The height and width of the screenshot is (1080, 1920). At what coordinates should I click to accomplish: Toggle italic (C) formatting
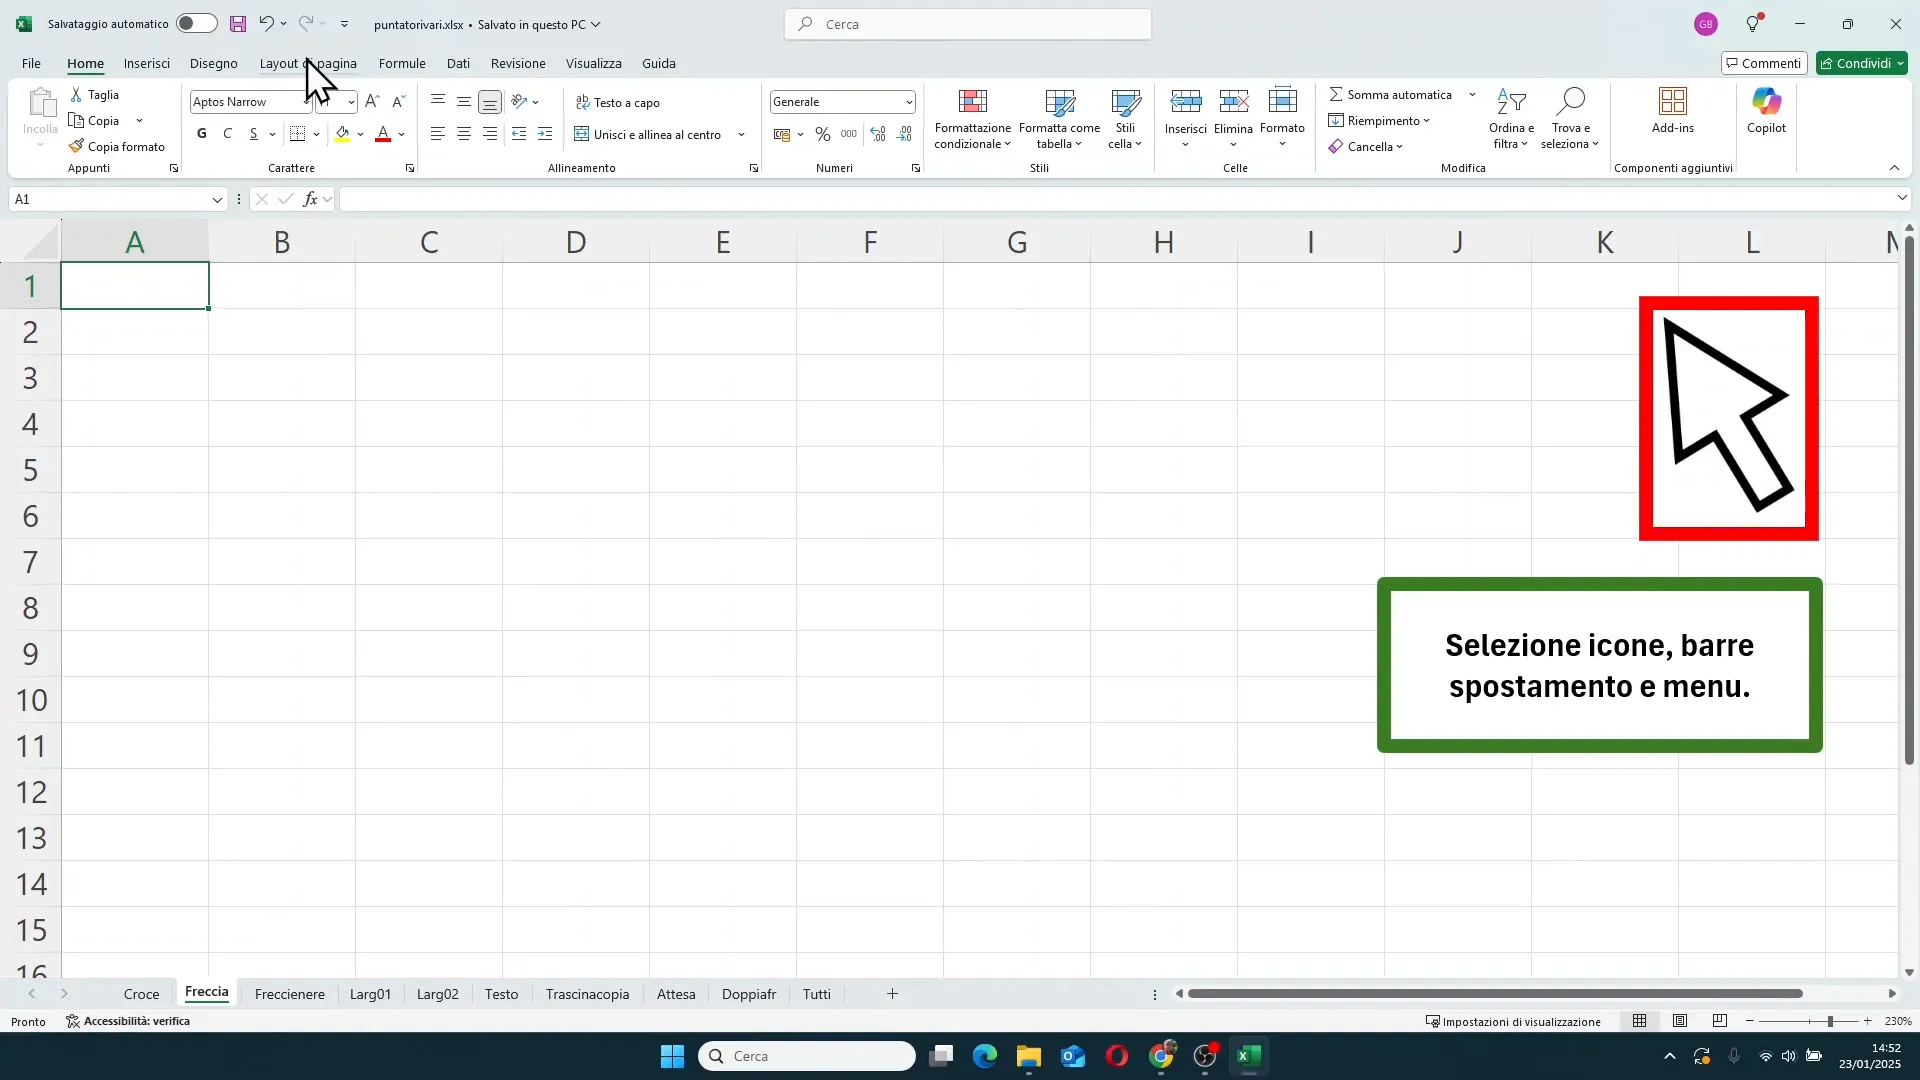pyautogui.click(x=228, y=134)
